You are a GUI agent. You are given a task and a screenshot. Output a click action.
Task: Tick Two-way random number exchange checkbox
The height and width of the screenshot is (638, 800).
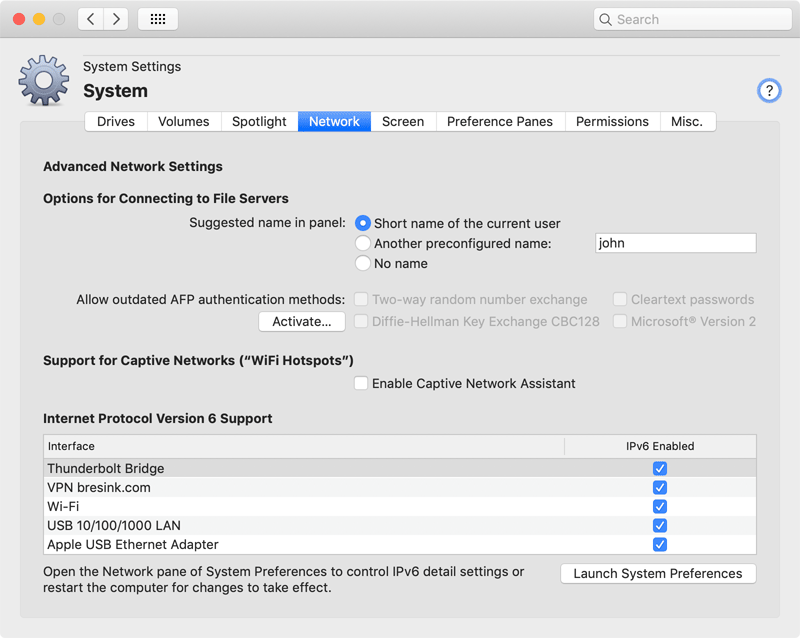coord(361,299)
